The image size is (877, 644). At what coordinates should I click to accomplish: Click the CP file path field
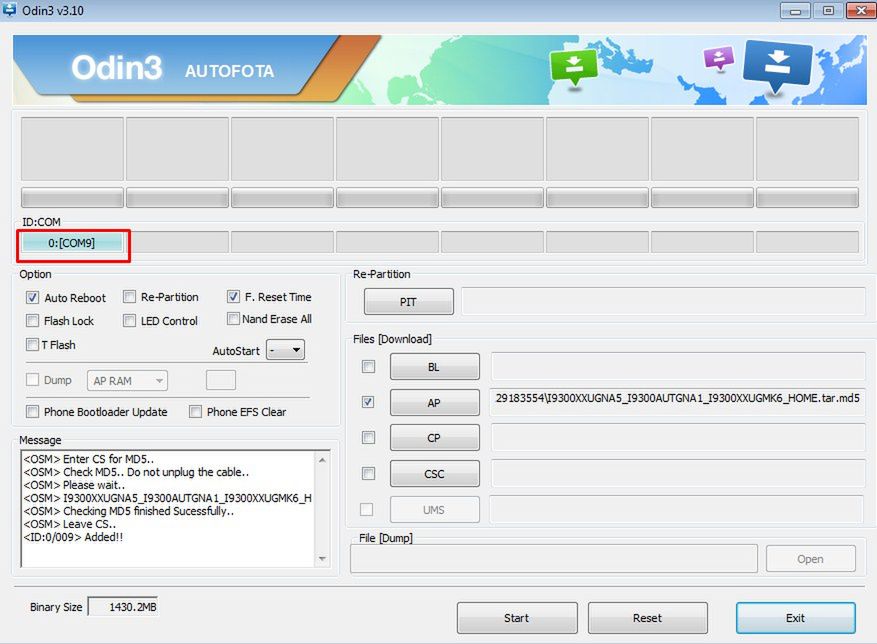[678, 438]
